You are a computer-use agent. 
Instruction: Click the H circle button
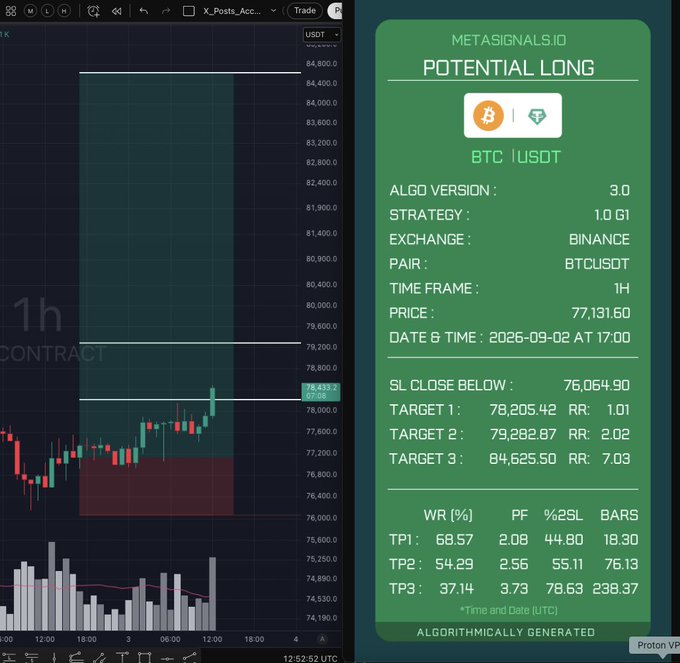pos(64,11)
